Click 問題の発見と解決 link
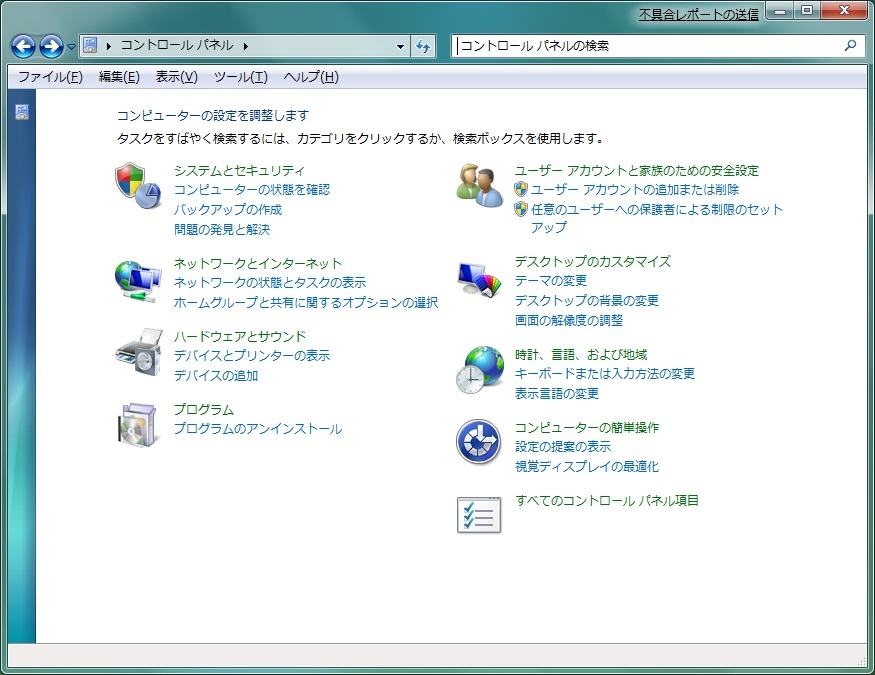Screen dimensions: 875x675 click(222, 229)
